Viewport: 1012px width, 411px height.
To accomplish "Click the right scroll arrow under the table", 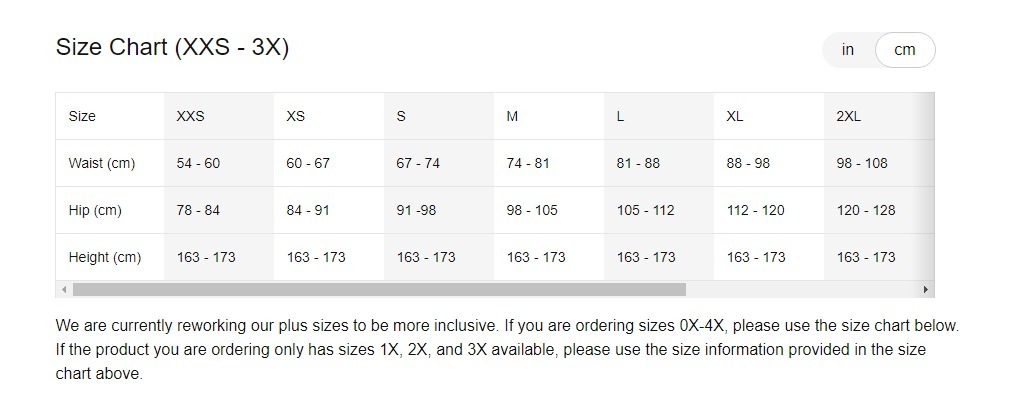I will [x=927, y=290].
